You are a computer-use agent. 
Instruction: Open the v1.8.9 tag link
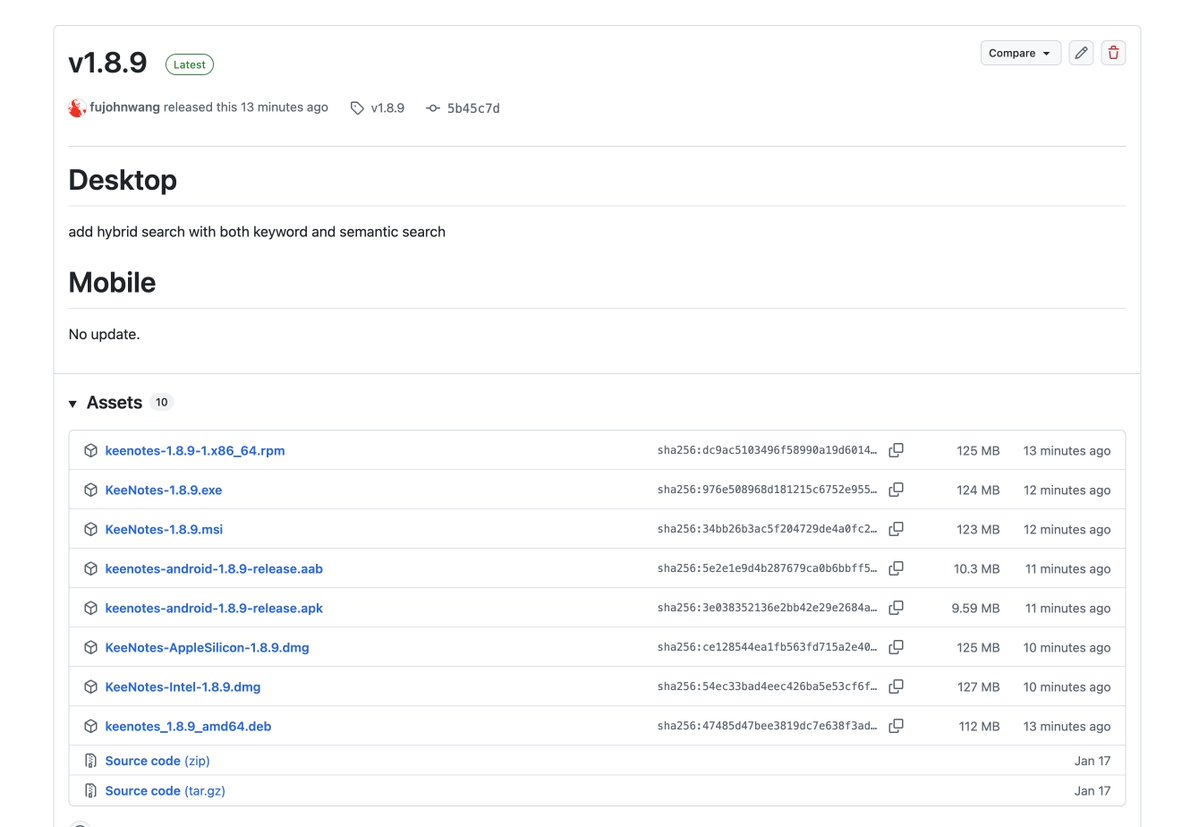point(388,108)
